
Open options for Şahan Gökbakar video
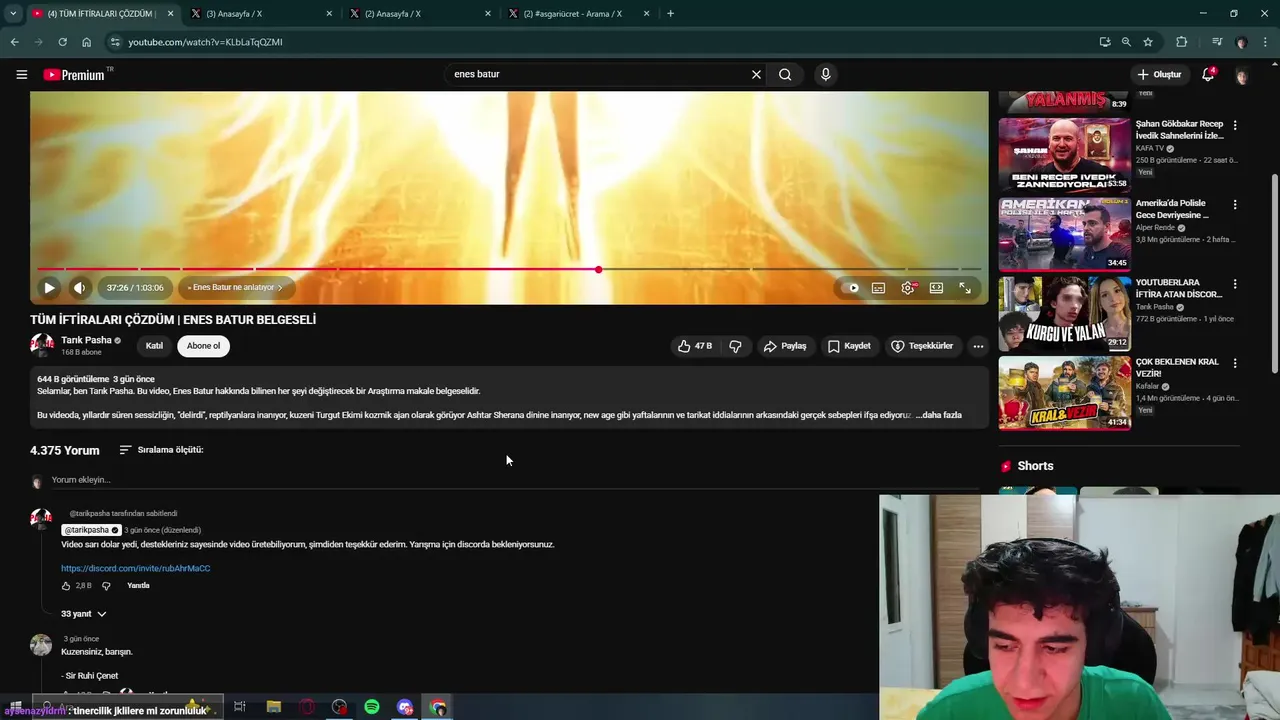[1235, 126]
